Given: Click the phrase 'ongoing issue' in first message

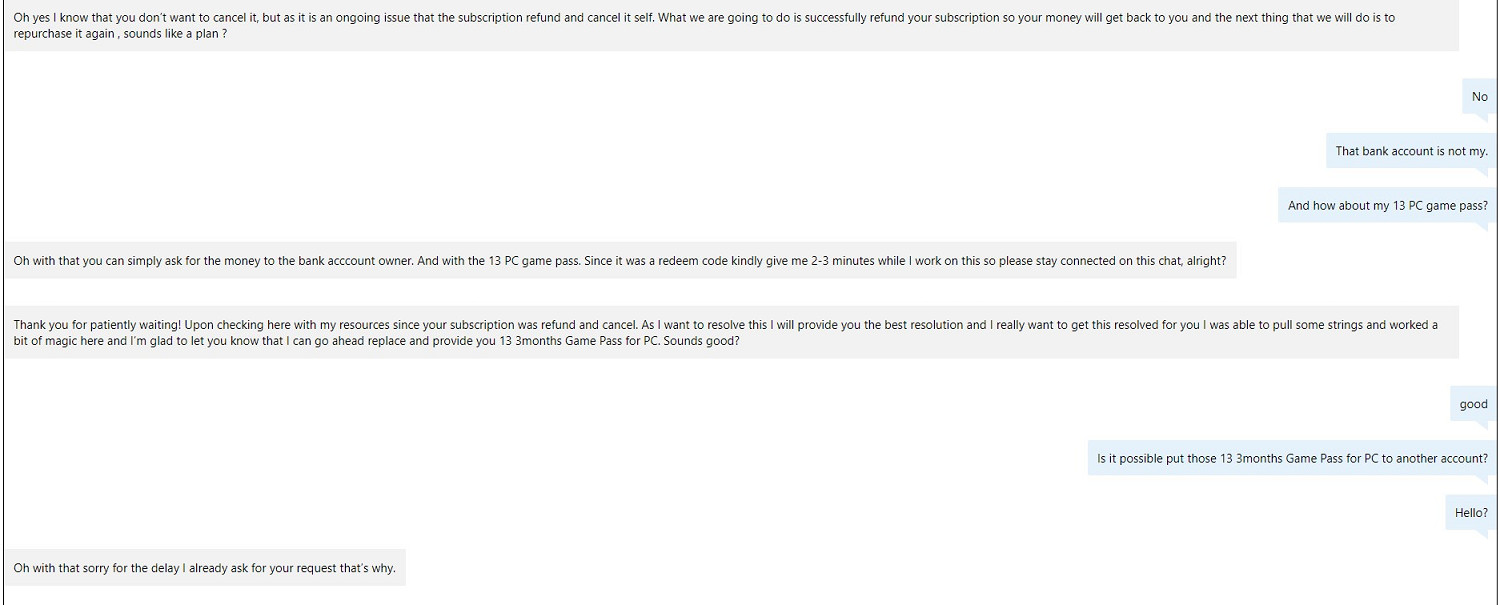Looking at the screenshot, I should [x=357, y=18].
